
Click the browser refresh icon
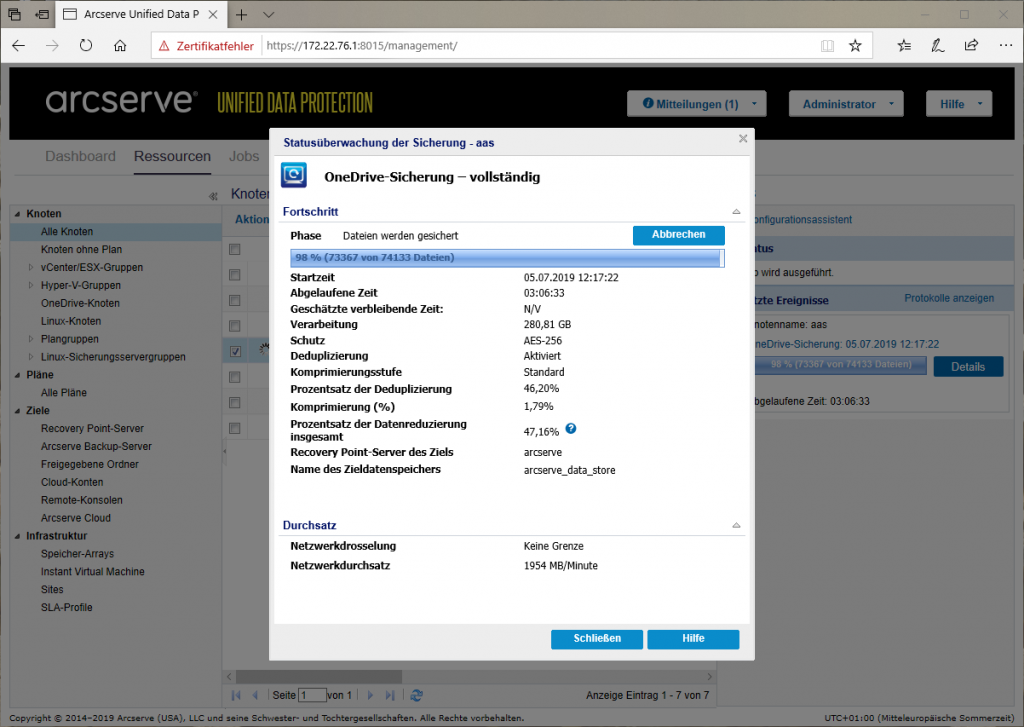tap(86, 45)
